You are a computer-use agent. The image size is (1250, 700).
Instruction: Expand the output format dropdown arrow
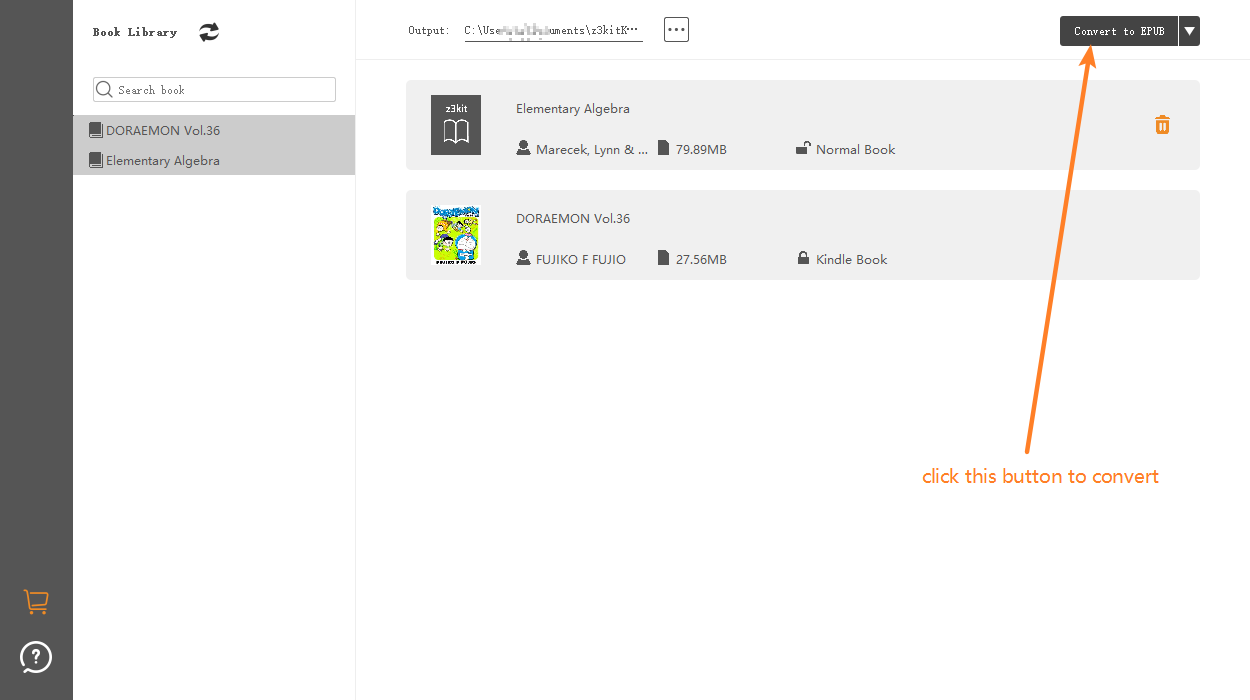click(1189, 31)
